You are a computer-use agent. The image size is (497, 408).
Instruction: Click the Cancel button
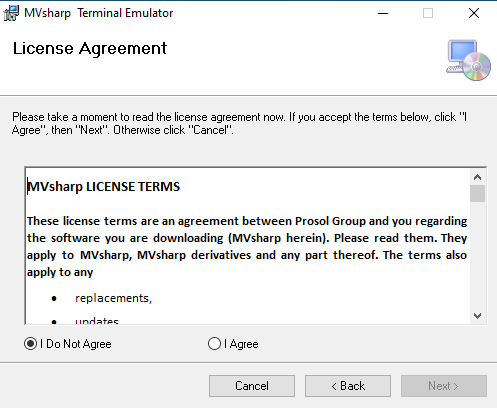[x=252, y=386]
